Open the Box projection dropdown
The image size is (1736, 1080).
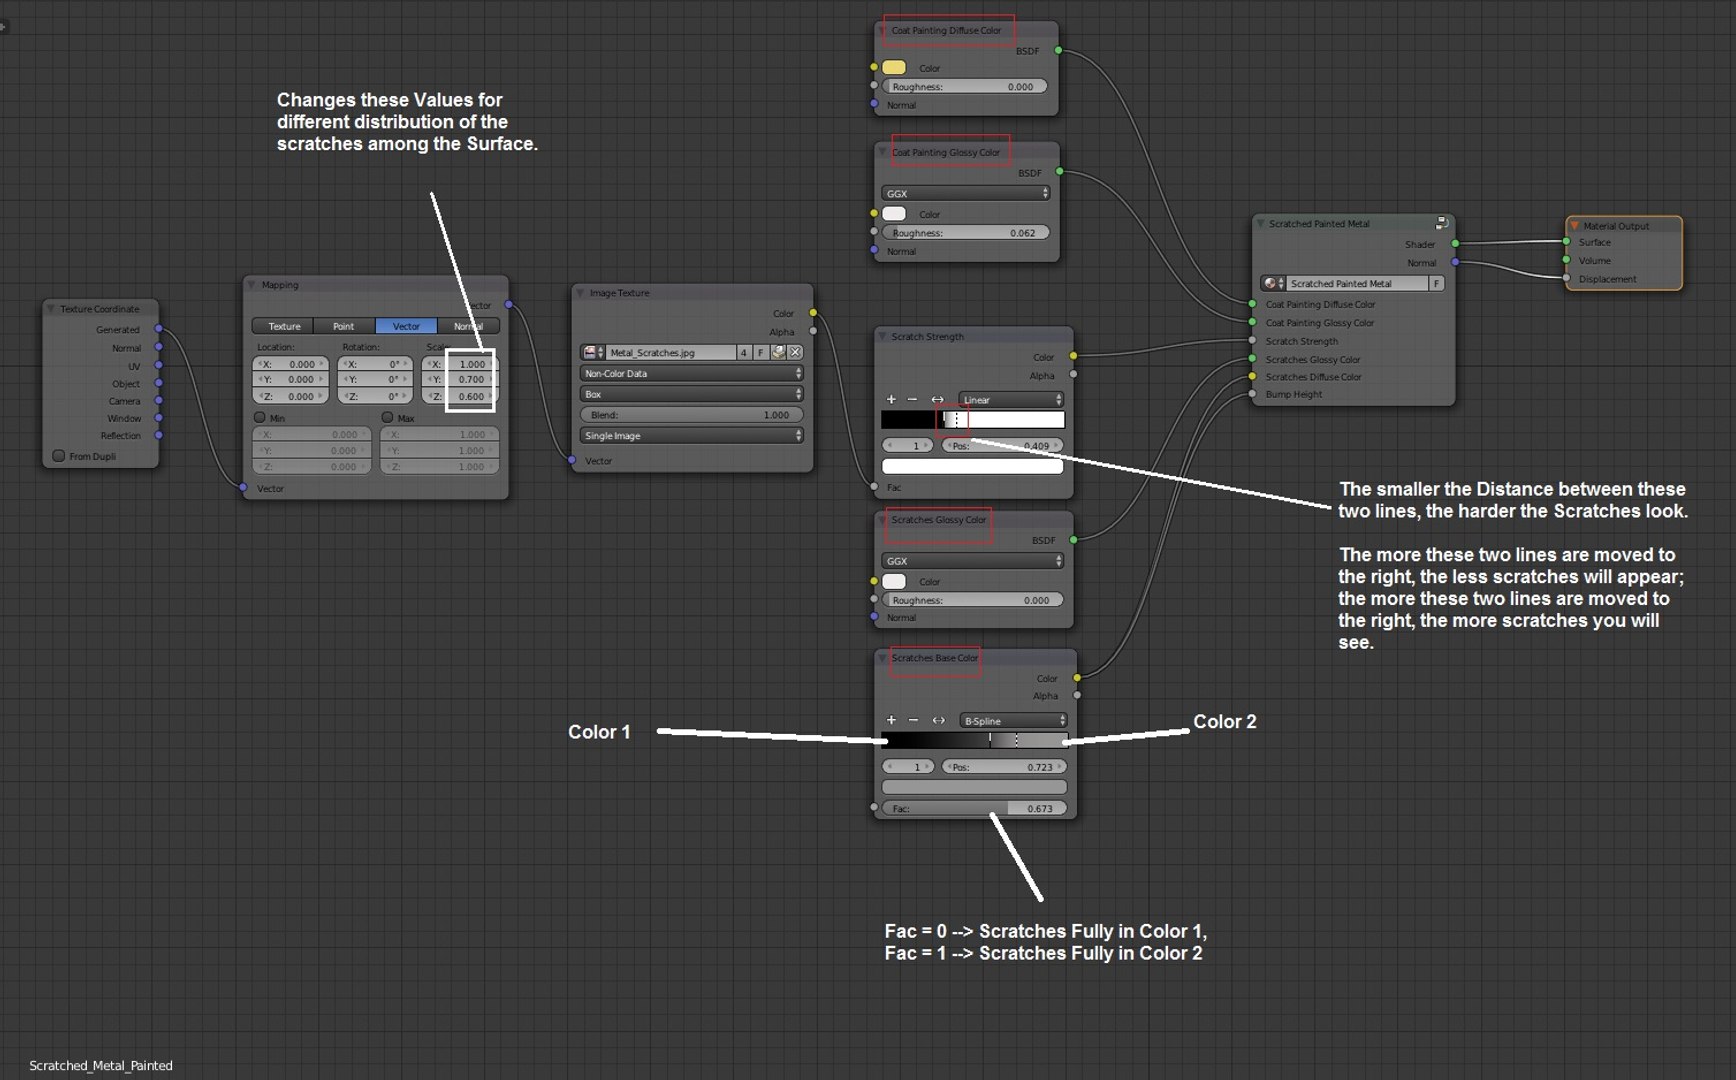[x=691, y=394]
